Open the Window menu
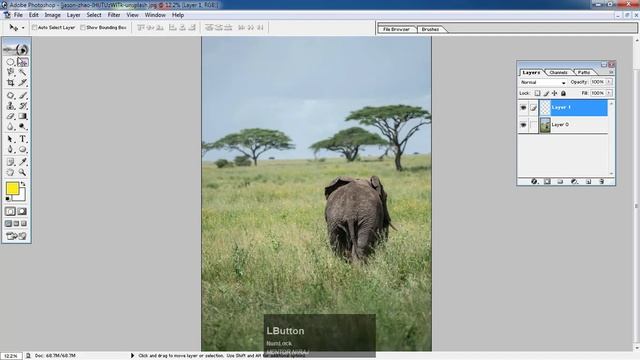Screen dimensions: 640x360 [155, 15]
